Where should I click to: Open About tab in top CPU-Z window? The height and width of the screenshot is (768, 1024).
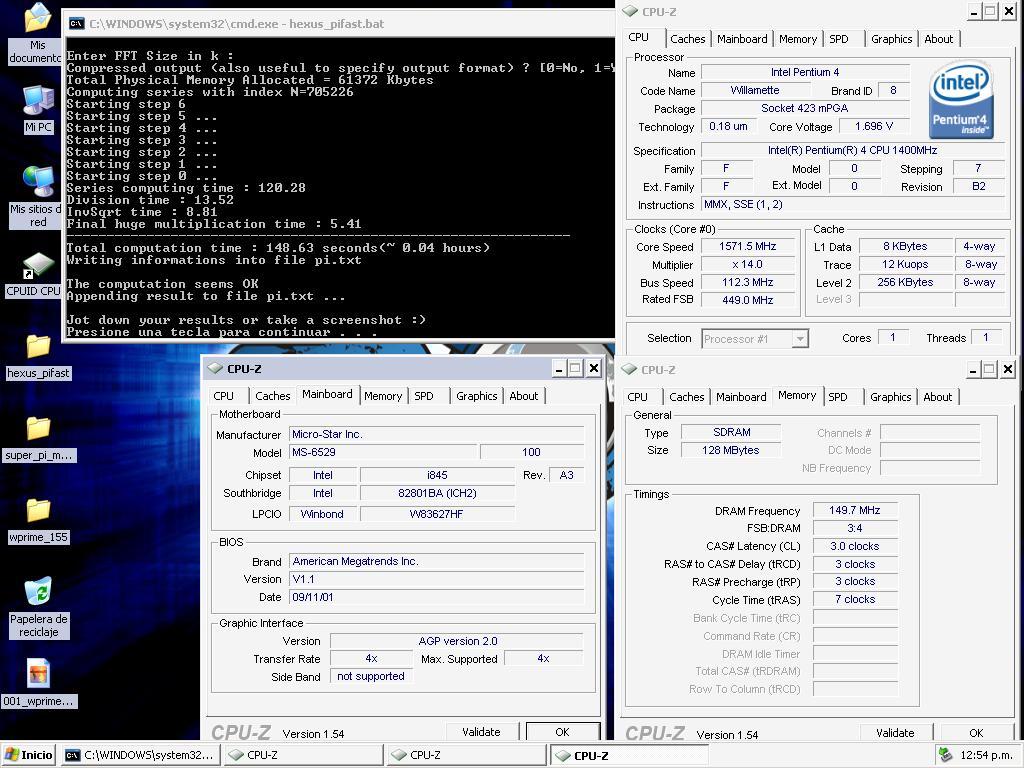(x=938, y=39)
